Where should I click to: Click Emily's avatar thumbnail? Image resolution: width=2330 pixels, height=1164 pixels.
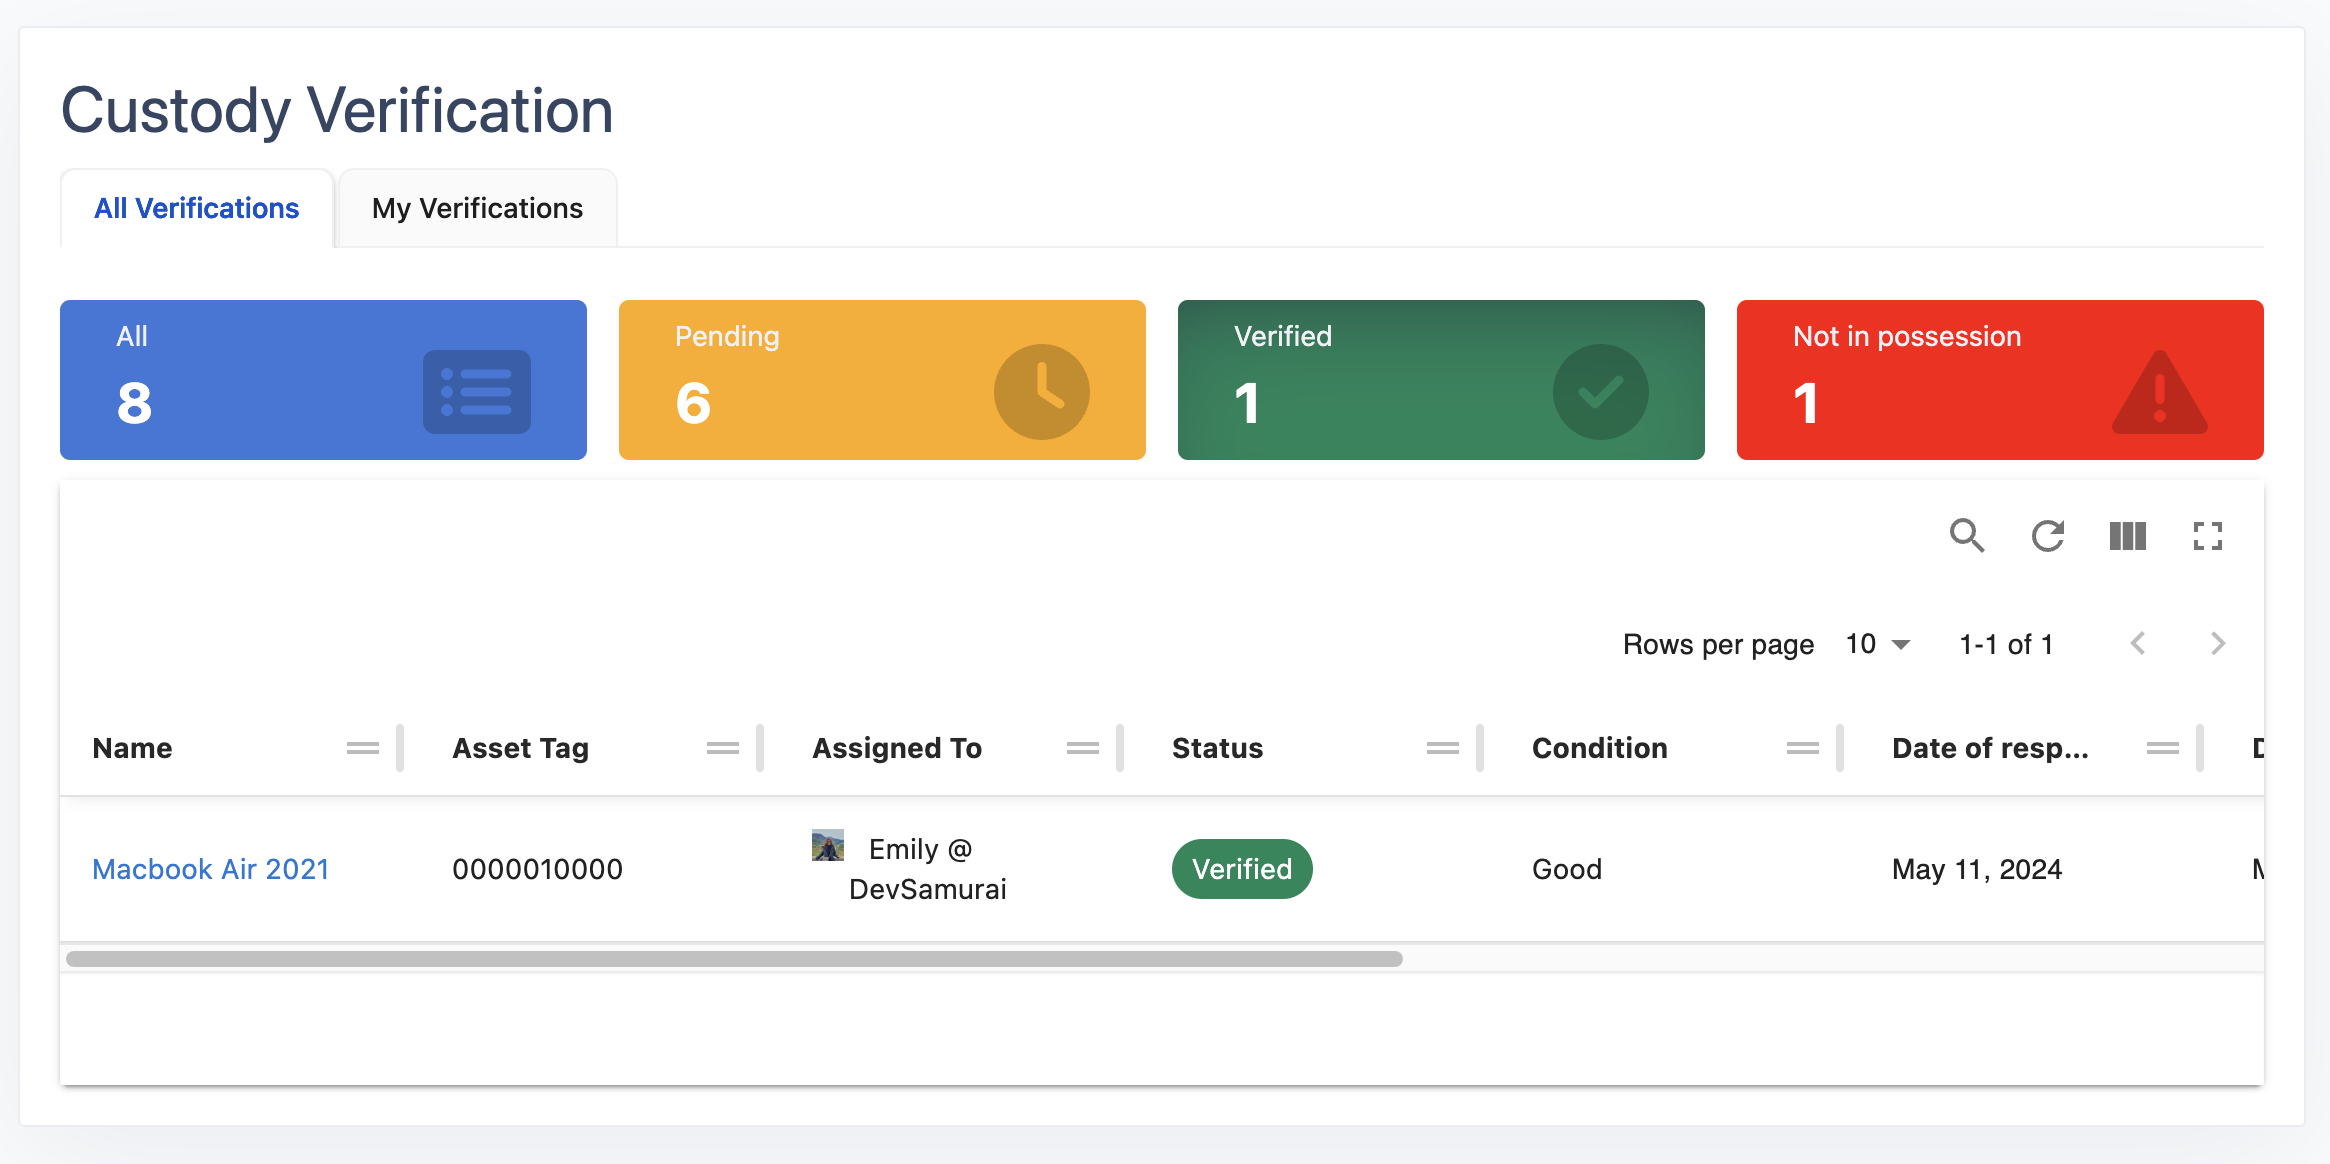coord(828,846)
